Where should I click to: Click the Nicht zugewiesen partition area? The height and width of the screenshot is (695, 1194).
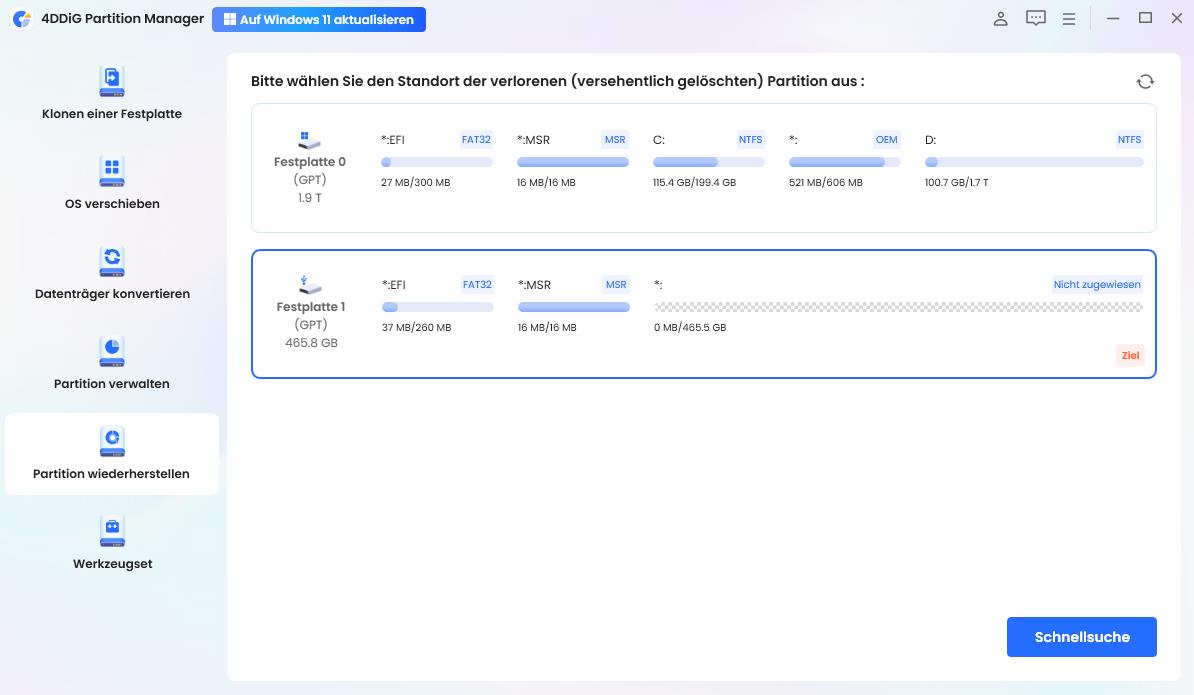(x=898, y=307)
